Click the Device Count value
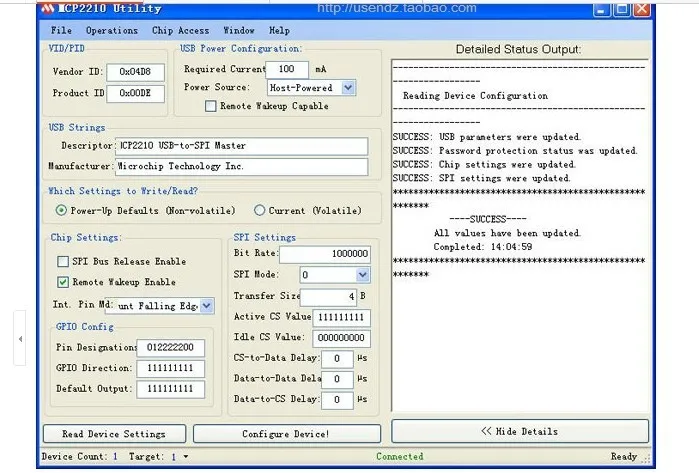Screen dimensions: 699x473 (115, 457)
